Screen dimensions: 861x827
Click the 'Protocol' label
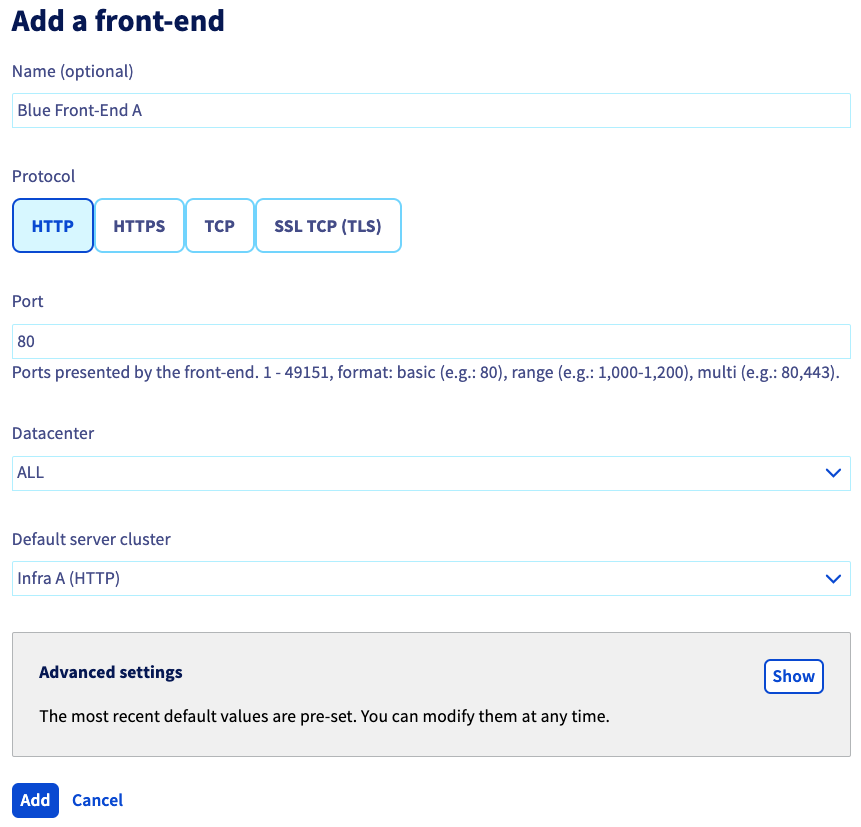43,176
